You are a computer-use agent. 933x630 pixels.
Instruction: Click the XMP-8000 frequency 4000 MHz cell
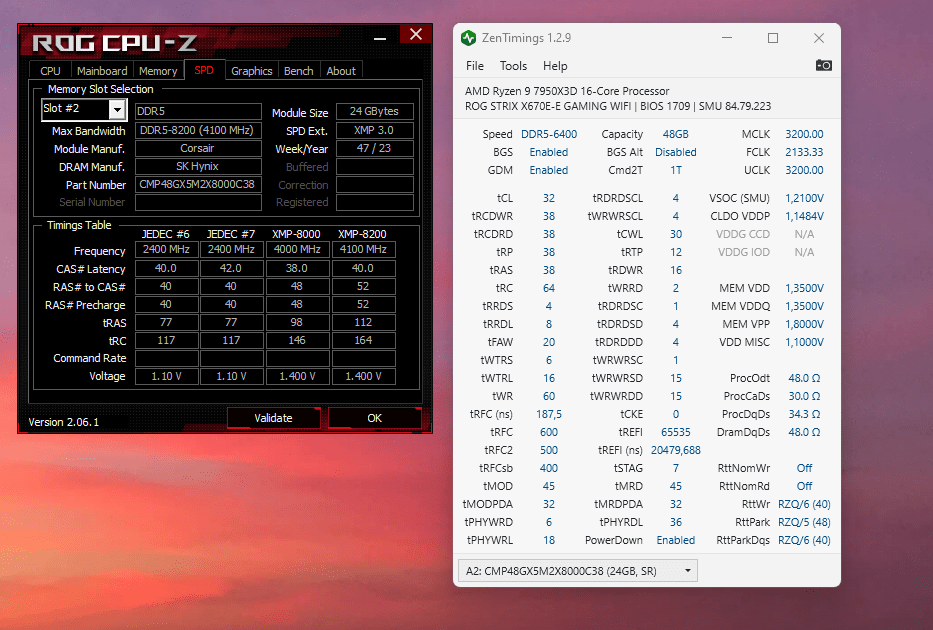point(298,249)
